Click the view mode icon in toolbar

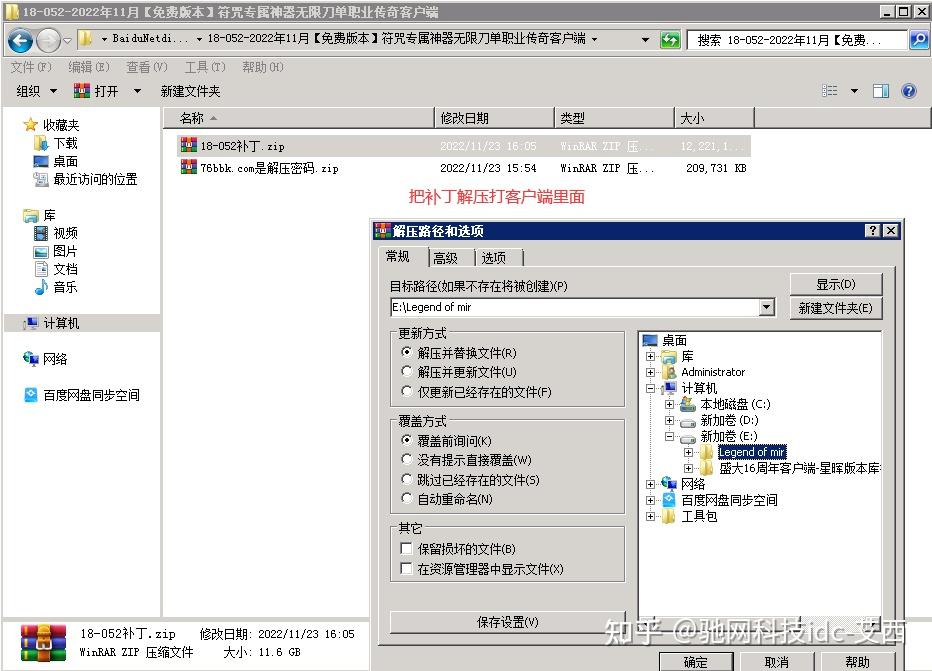click(829, 91)
